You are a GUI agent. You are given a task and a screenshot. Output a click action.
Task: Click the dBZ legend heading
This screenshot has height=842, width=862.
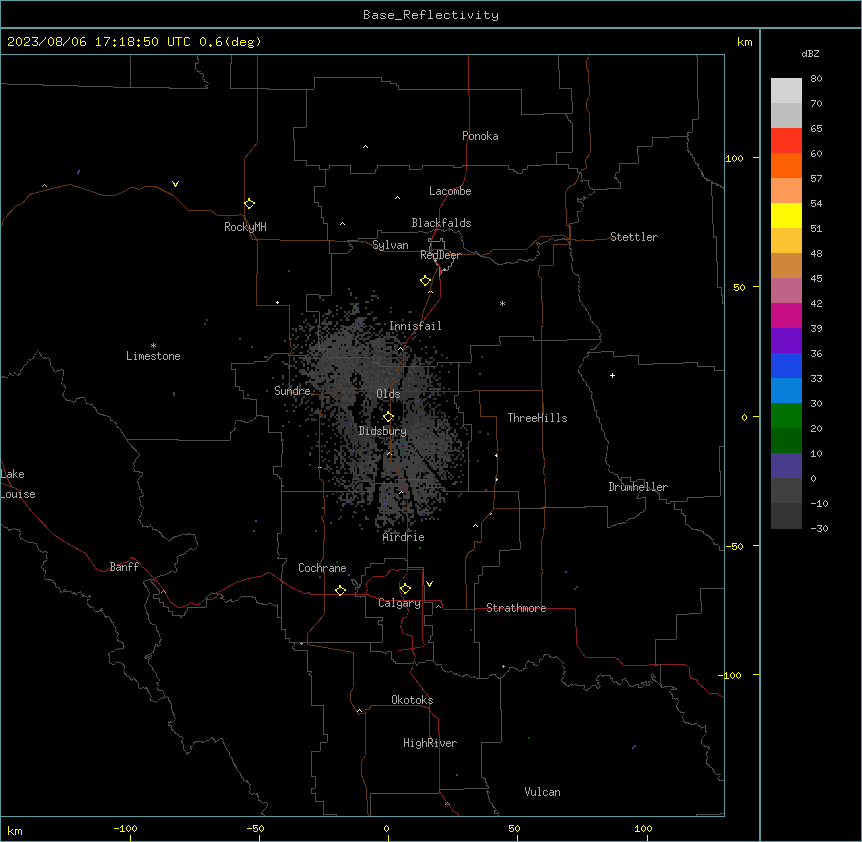click(x=810, y=54)
